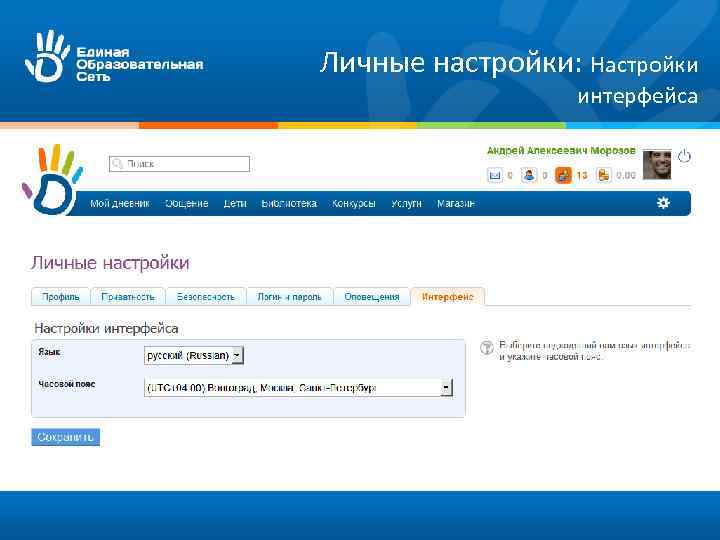This screenshot has width=720, height=540.
Task: Open the Язык language dropdown
Action: click(x=194, y=355)
